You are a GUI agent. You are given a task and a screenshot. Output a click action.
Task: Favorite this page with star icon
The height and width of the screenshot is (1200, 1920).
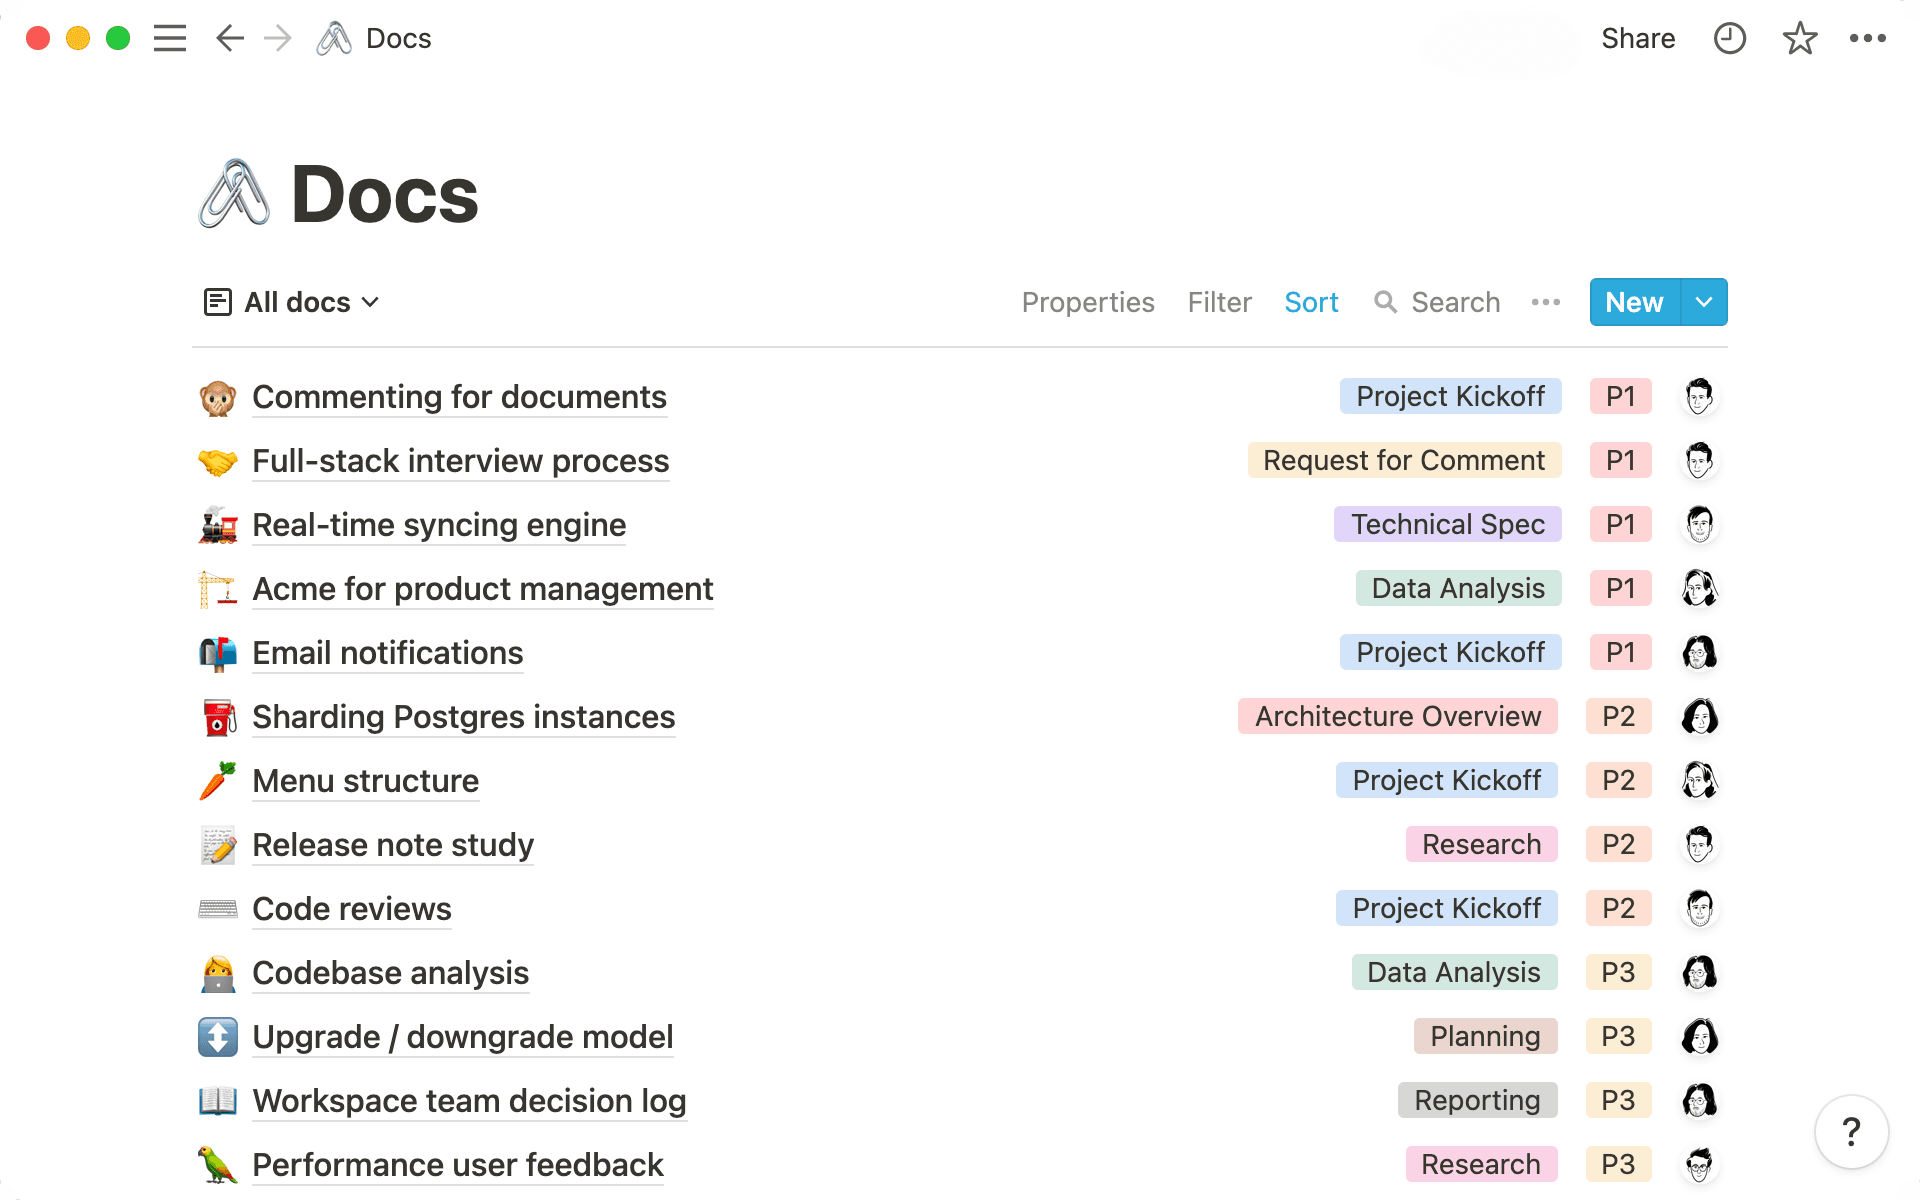[1799, 38]
